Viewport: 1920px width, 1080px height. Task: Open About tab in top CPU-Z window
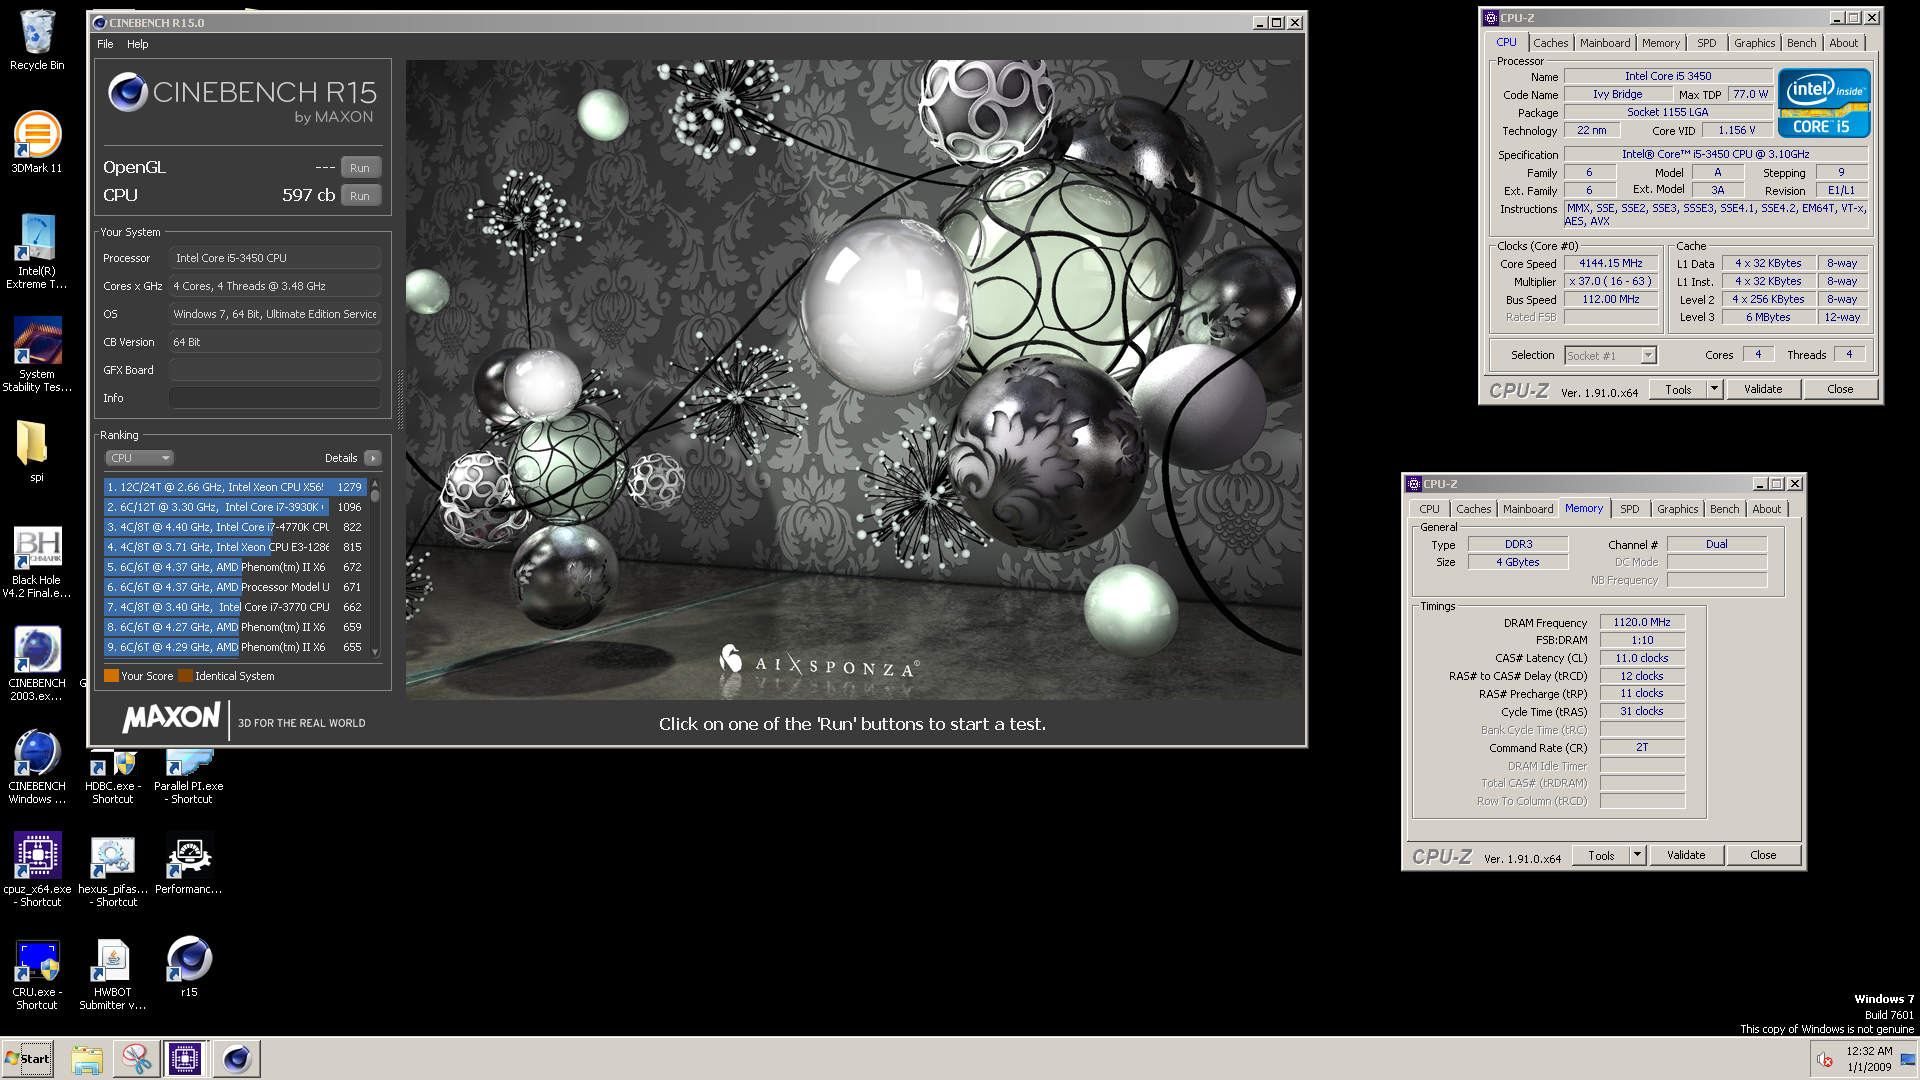[1844, 43]
